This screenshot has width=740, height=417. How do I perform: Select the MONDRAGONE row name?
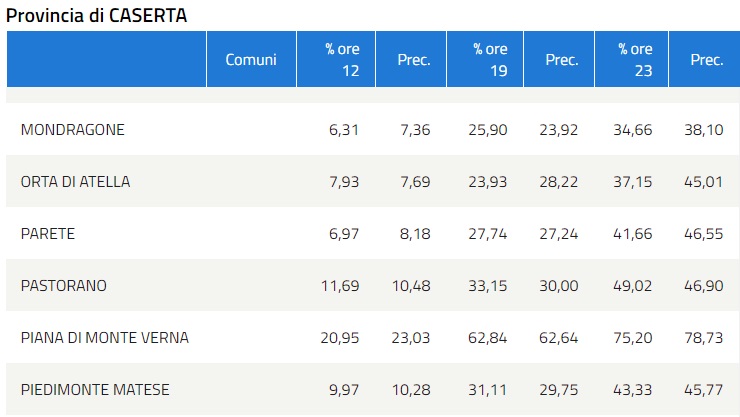click(72, 130)
